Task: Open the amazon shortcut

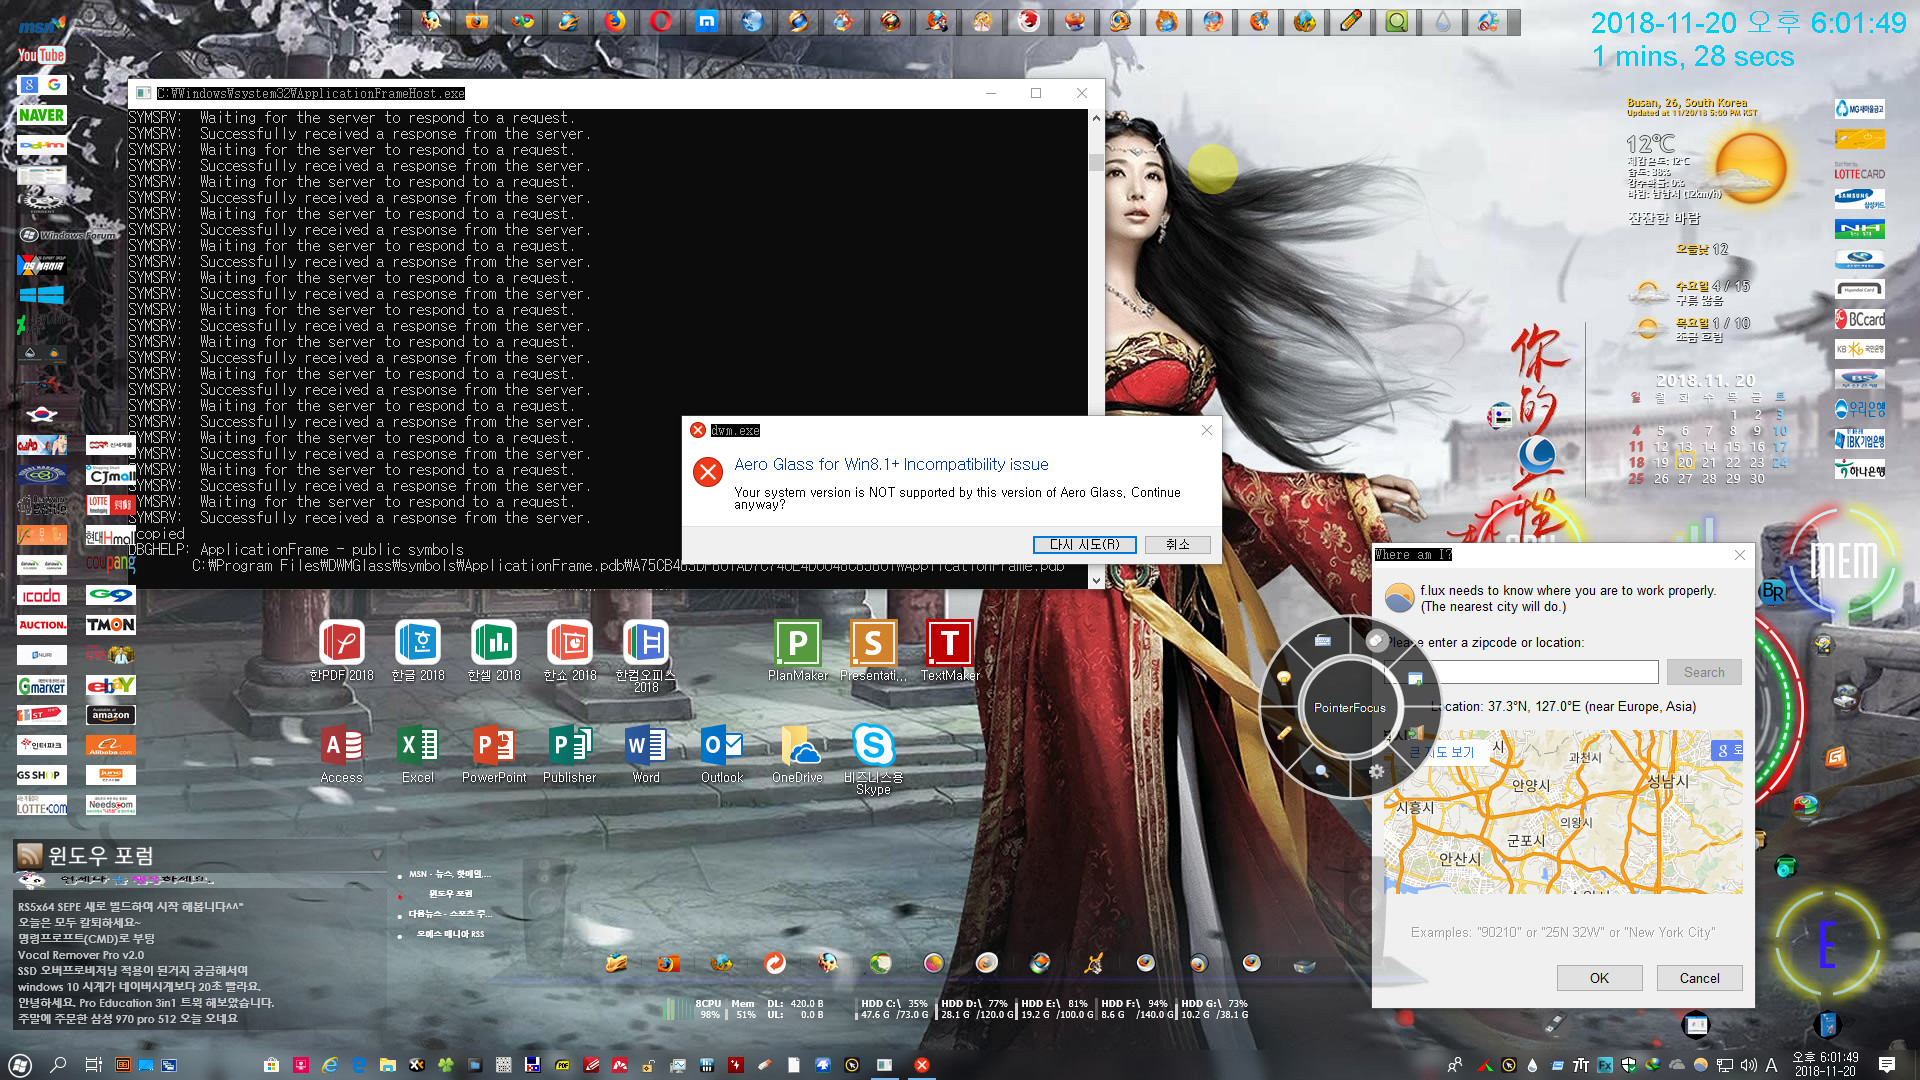Action: point(110,715)
